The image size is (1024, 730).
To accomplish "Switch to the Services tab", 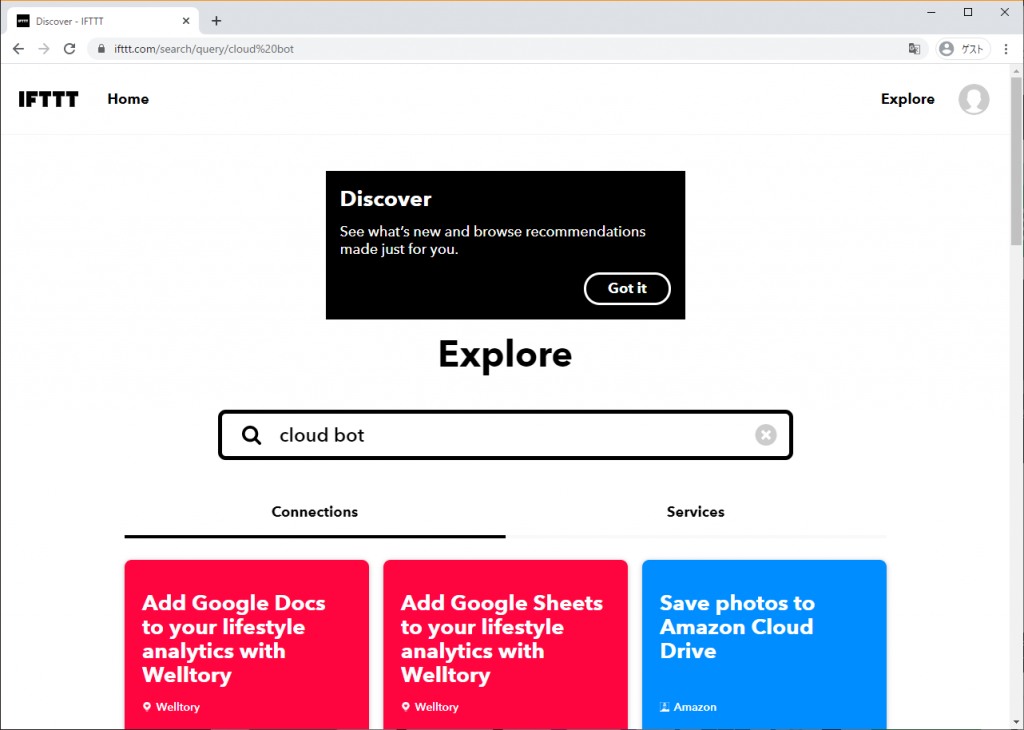I will point(696,512).
